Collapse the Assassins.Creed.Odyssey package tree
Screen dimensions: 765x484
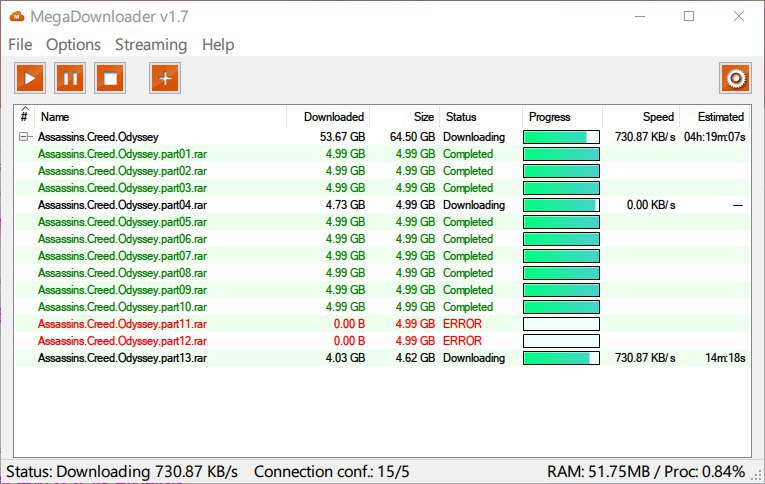tap(24, 137)
